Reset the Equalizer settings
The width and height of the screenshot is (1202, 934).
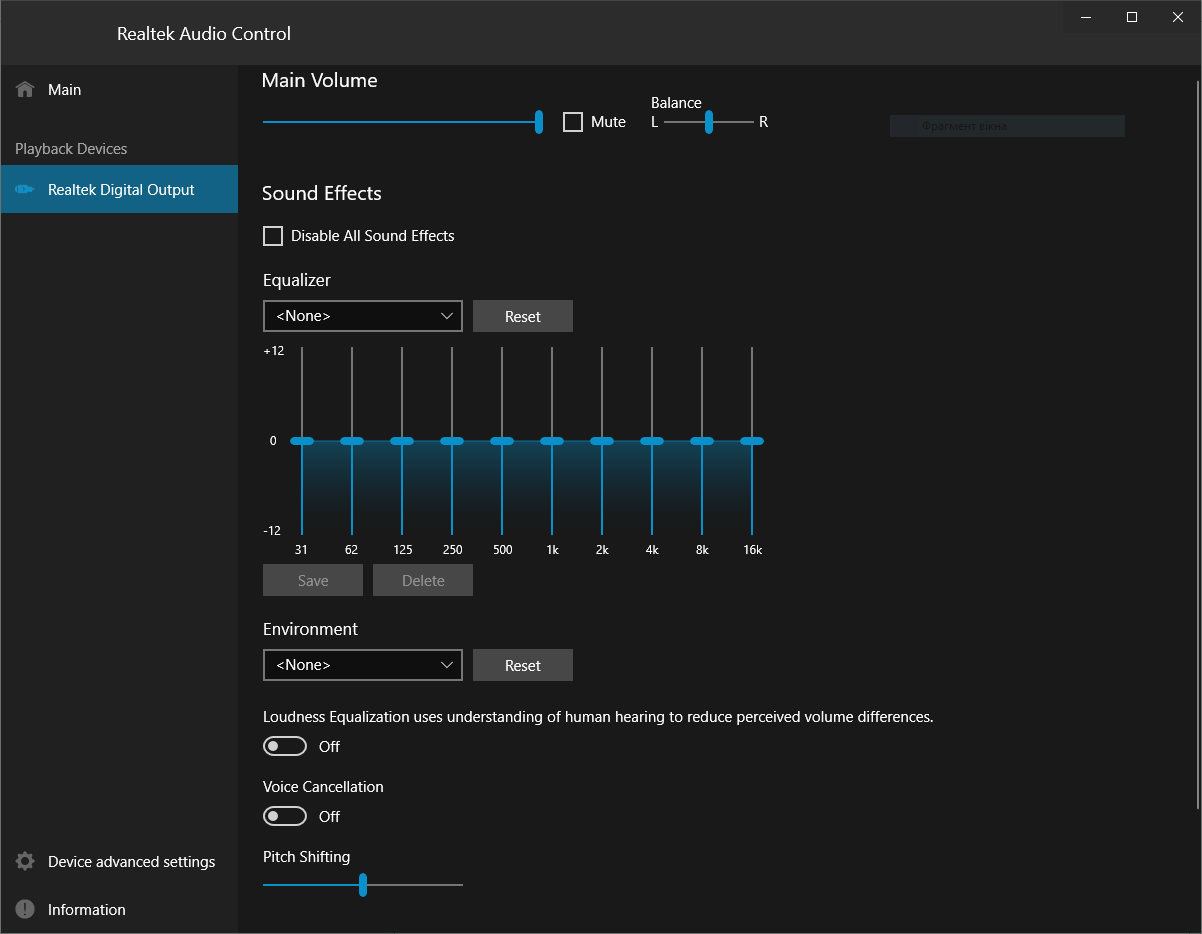(x=523, y=316)
